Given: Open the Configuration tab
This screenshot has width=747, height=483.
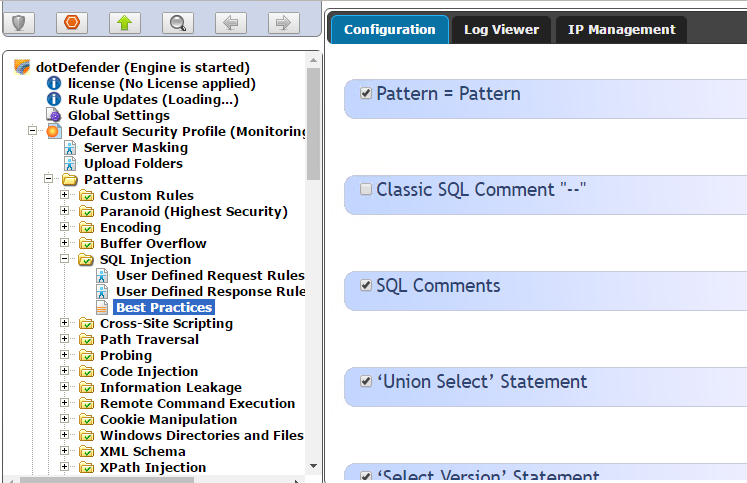Looking at the screenshot, I should point(390,30).
